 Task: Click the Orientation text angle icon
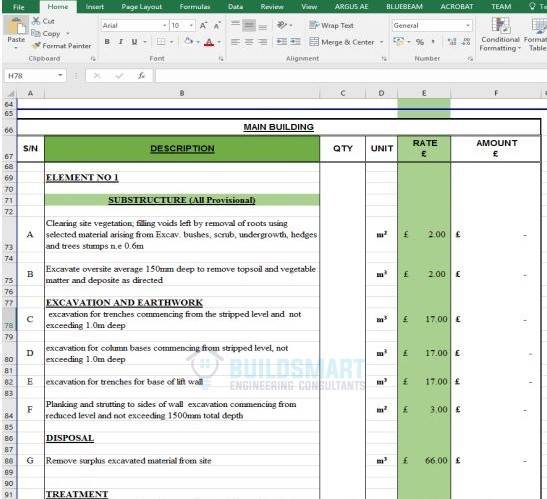tap(282, 25)
